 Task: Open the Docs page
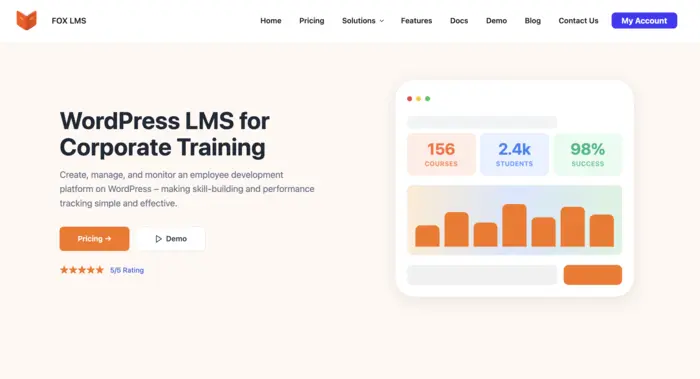coord(459,21)
